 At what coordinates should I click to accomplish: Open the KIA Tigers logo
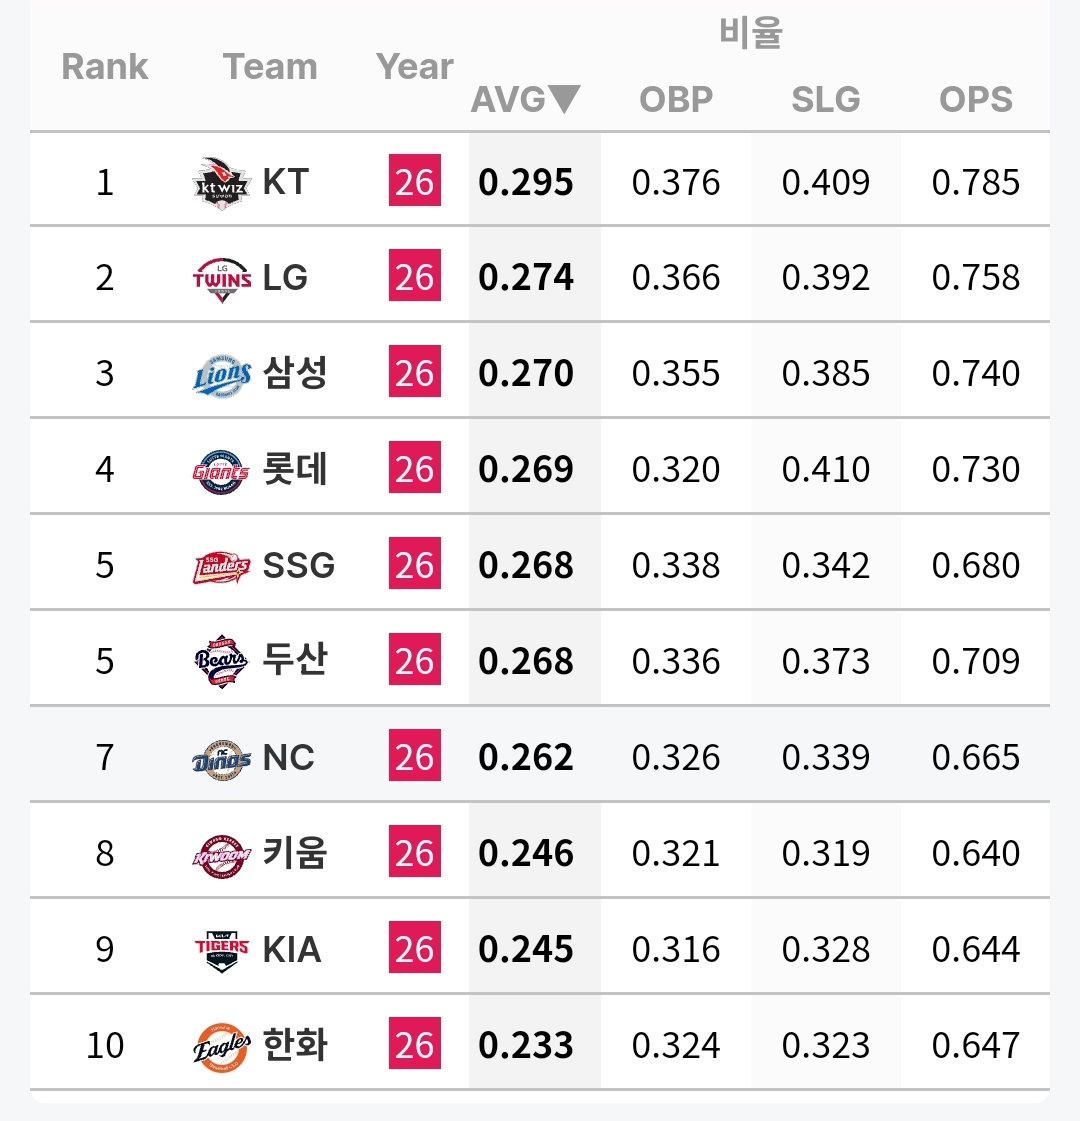(222, 951)
